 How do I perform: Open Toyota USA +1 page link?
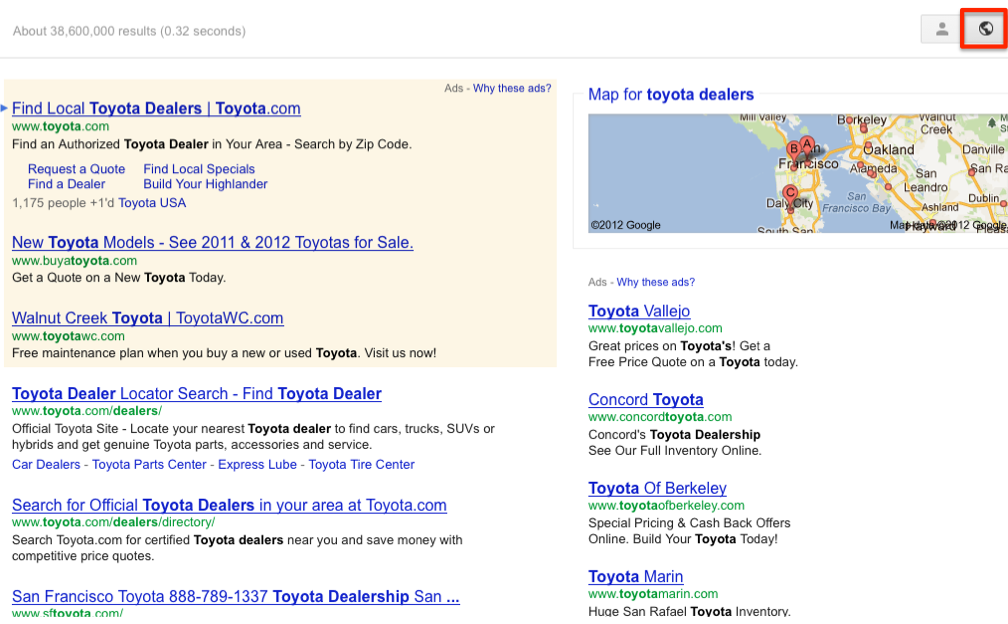152,203
